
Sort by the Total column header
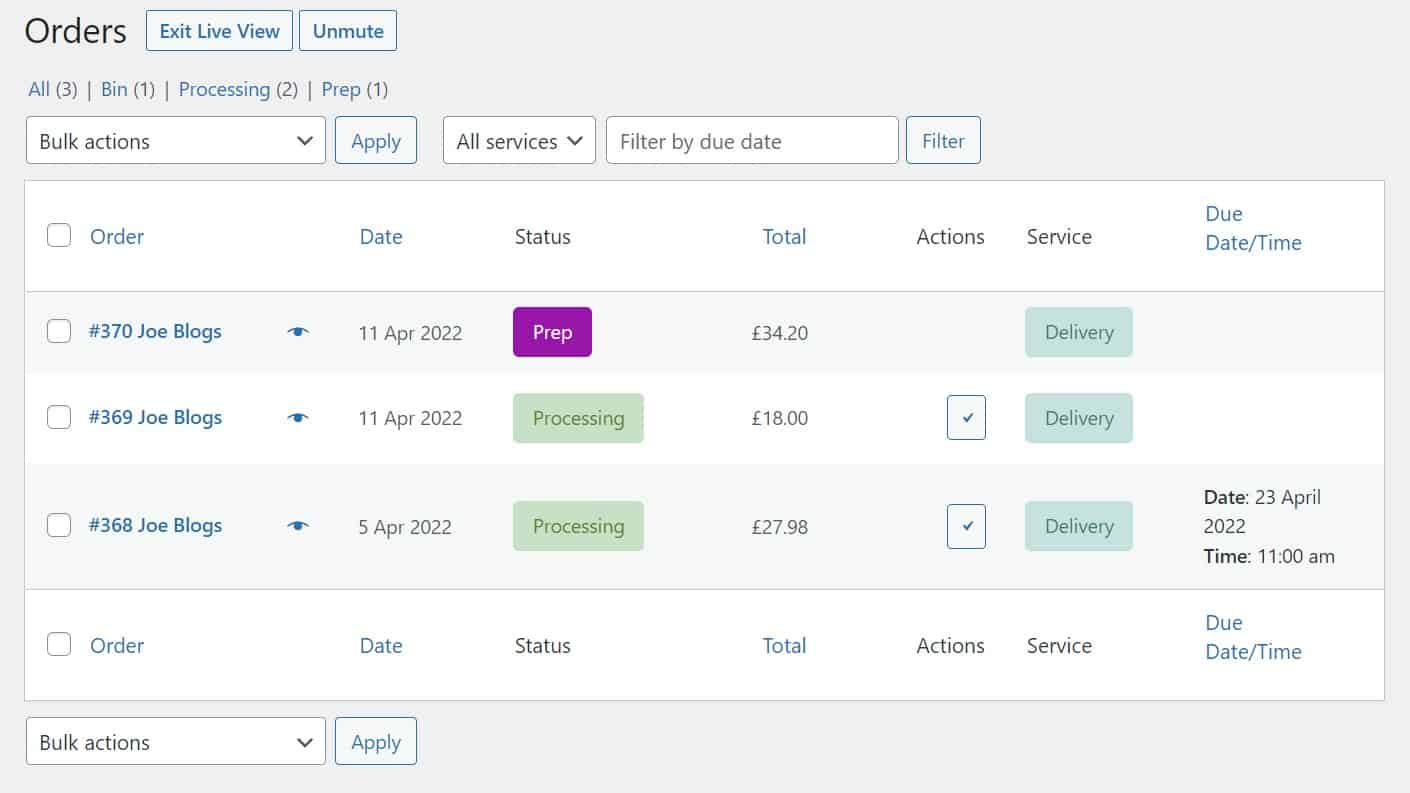[x=784, y=237]
